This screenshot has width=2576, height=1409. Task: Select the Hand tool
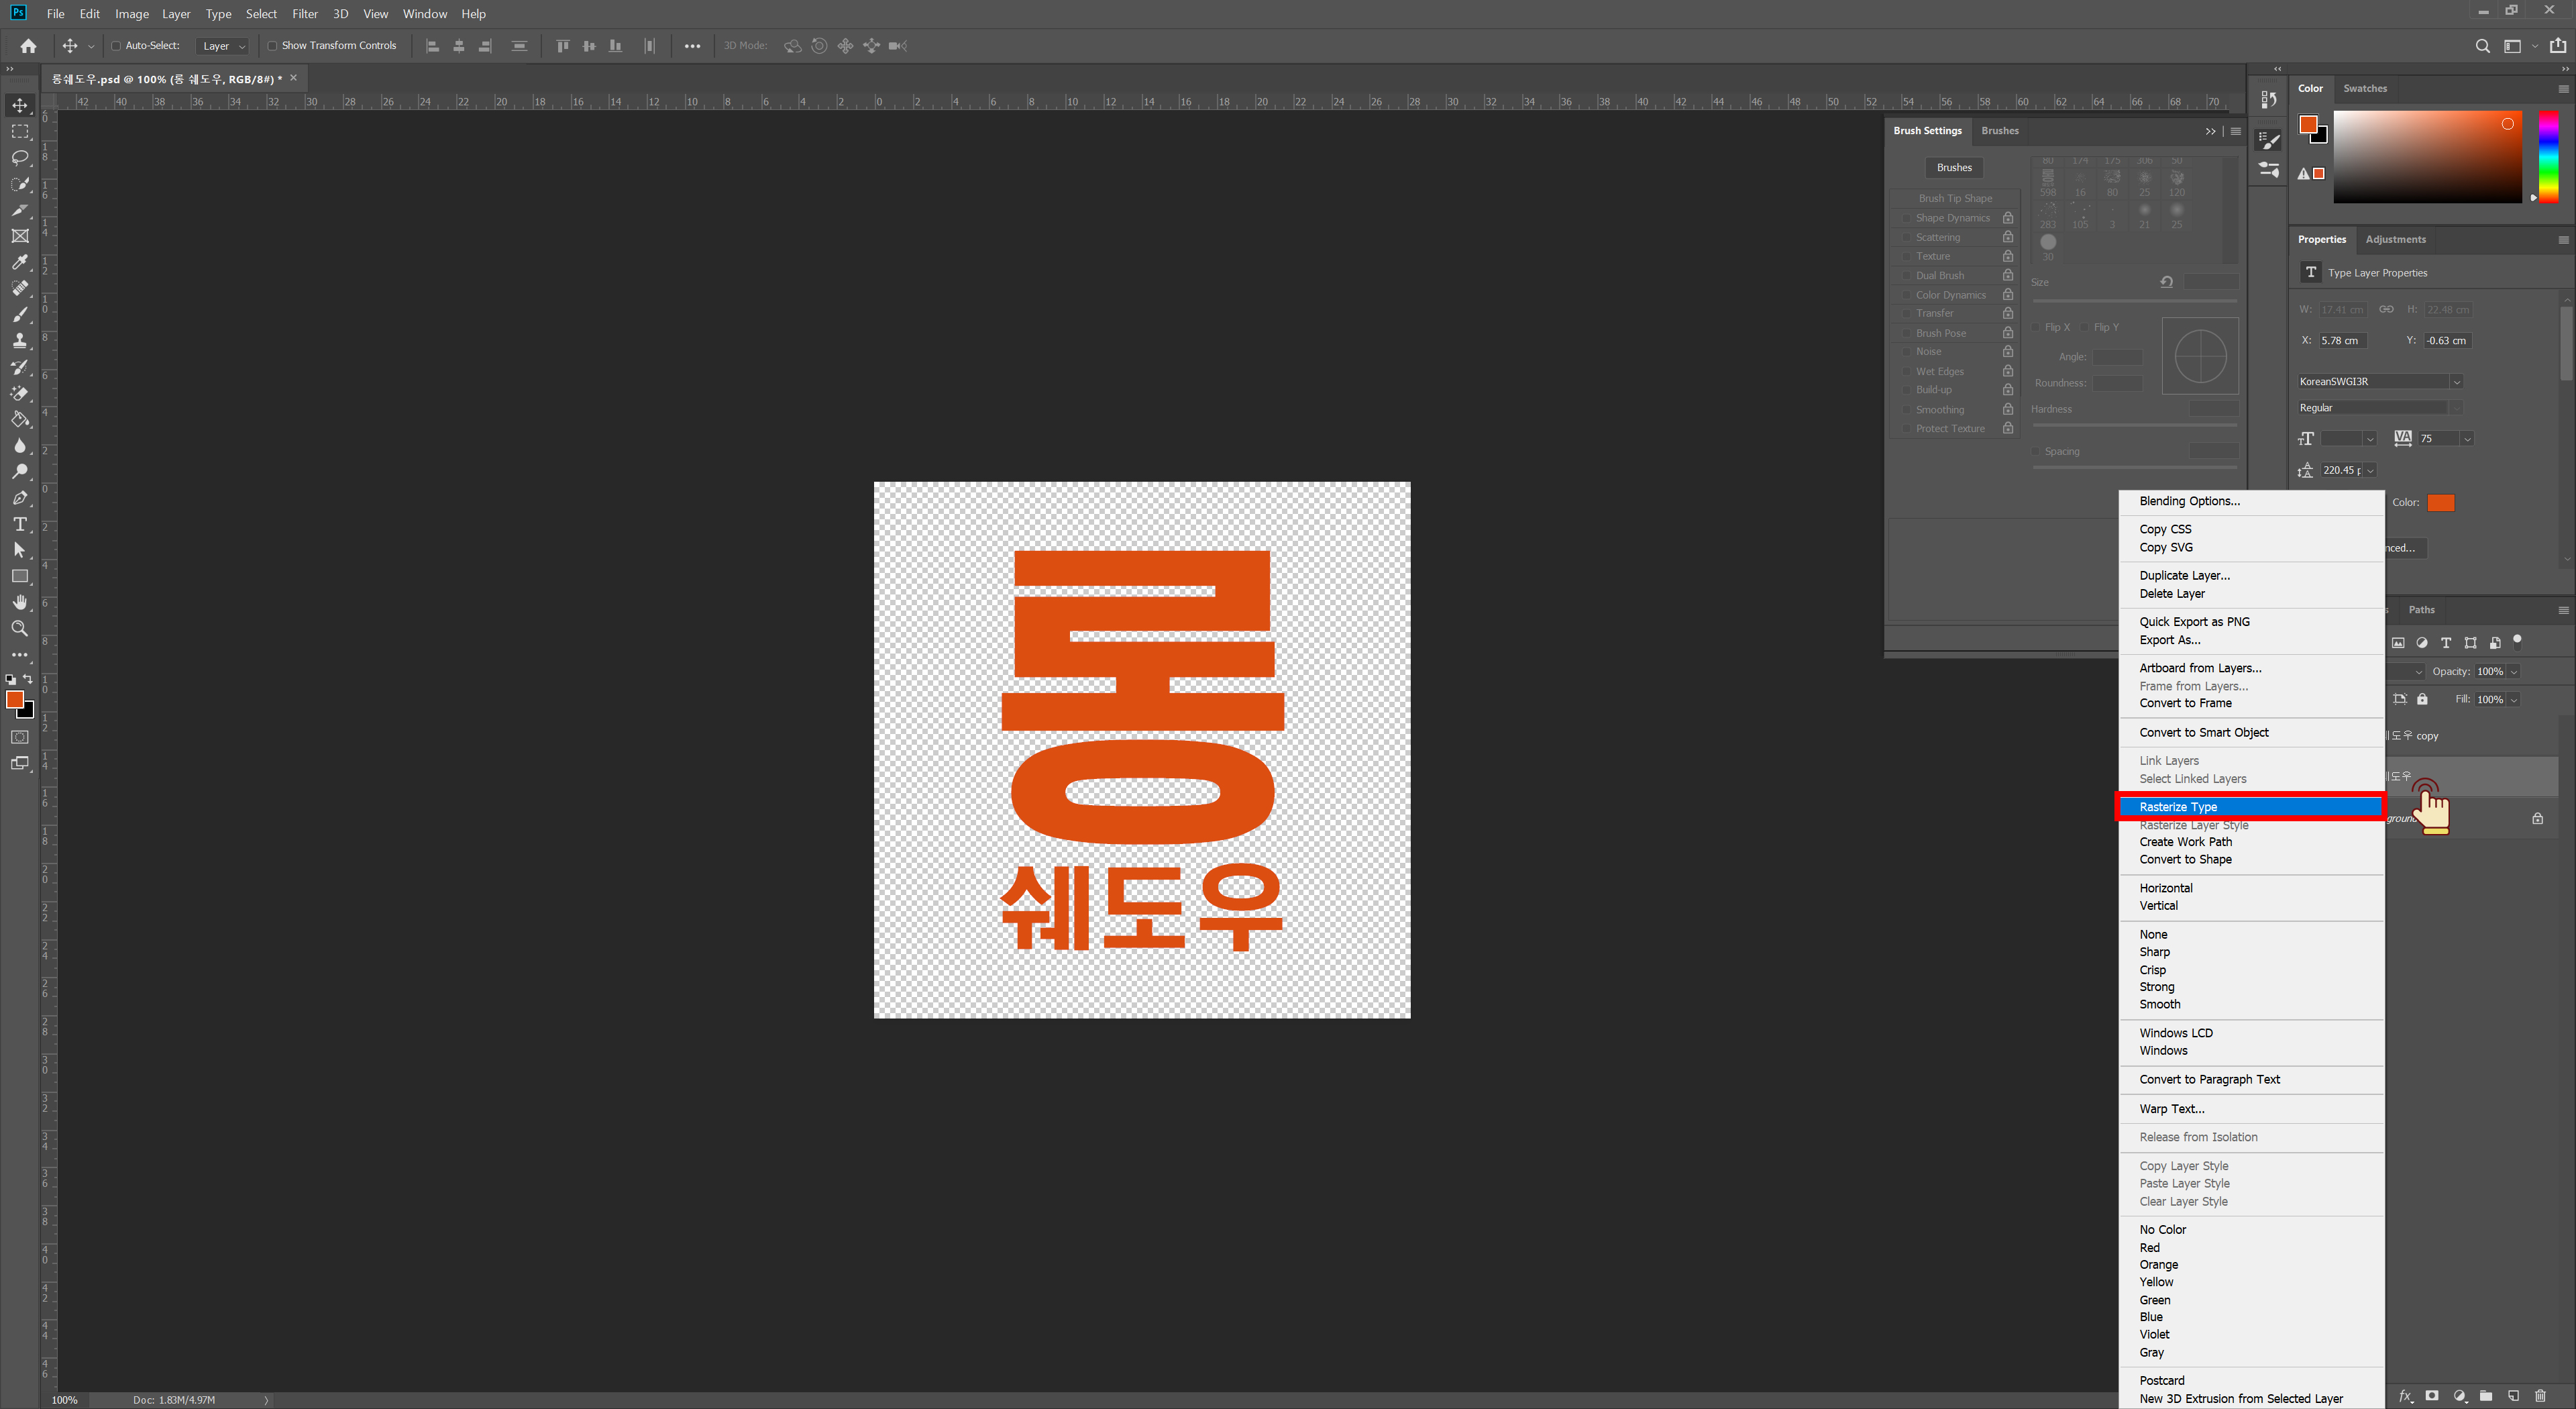point(20,602)
